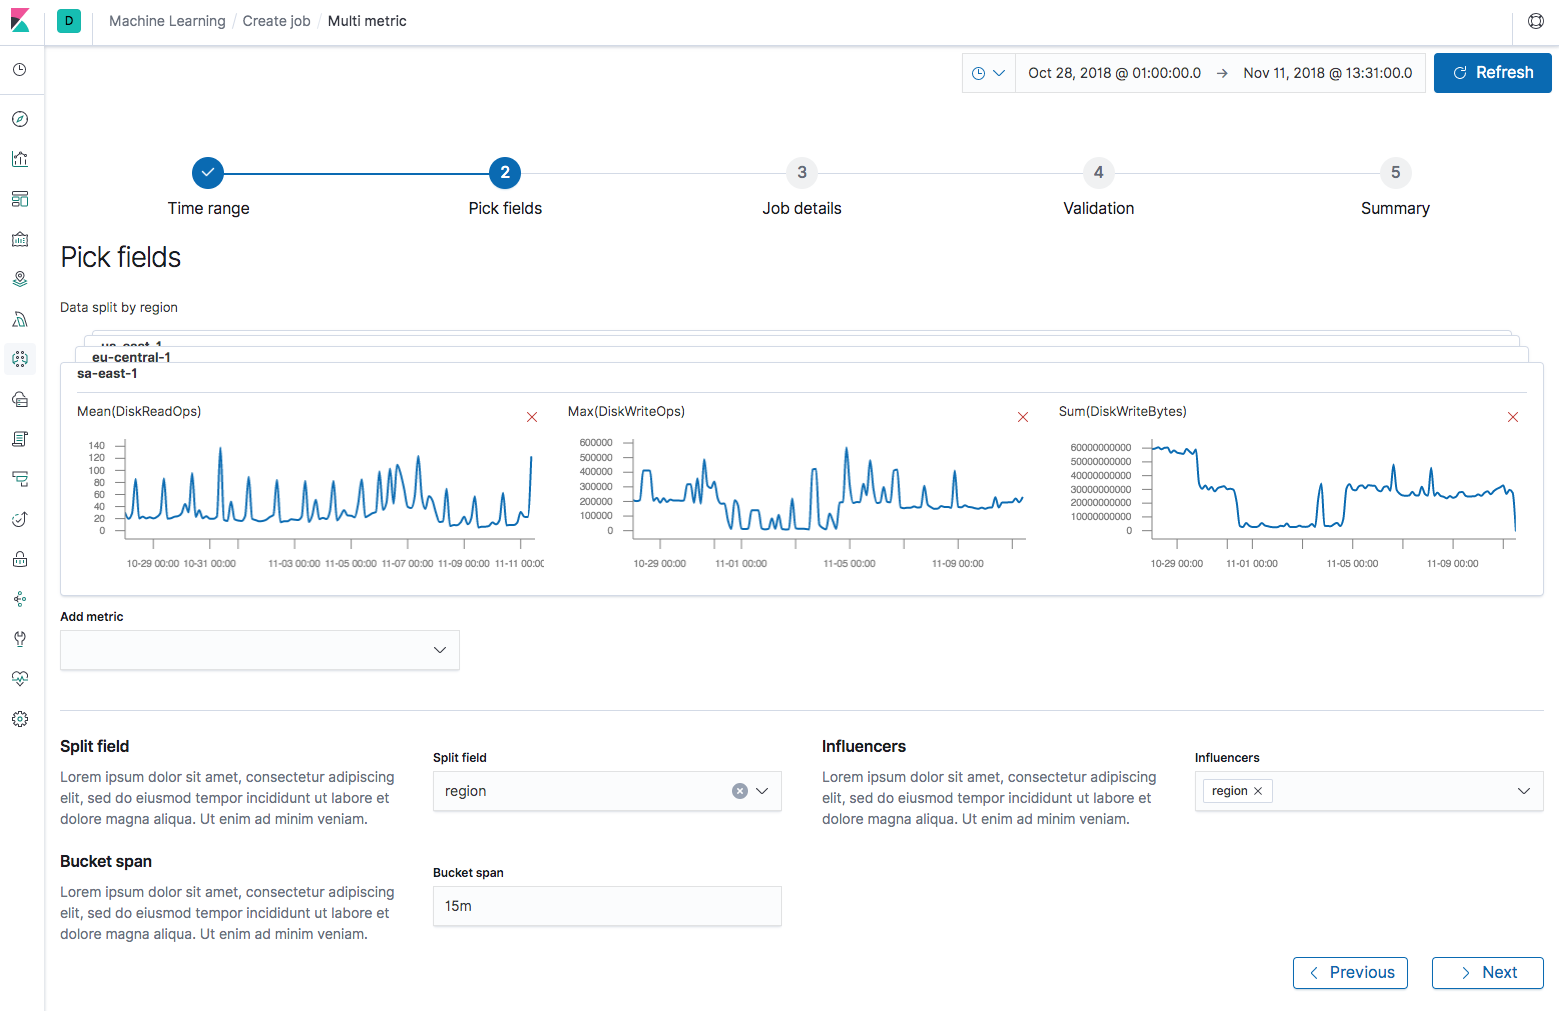The image size is (1559, 1011).
Task: Open Management gear icon in sidebar
Action: tap(20, 719)
